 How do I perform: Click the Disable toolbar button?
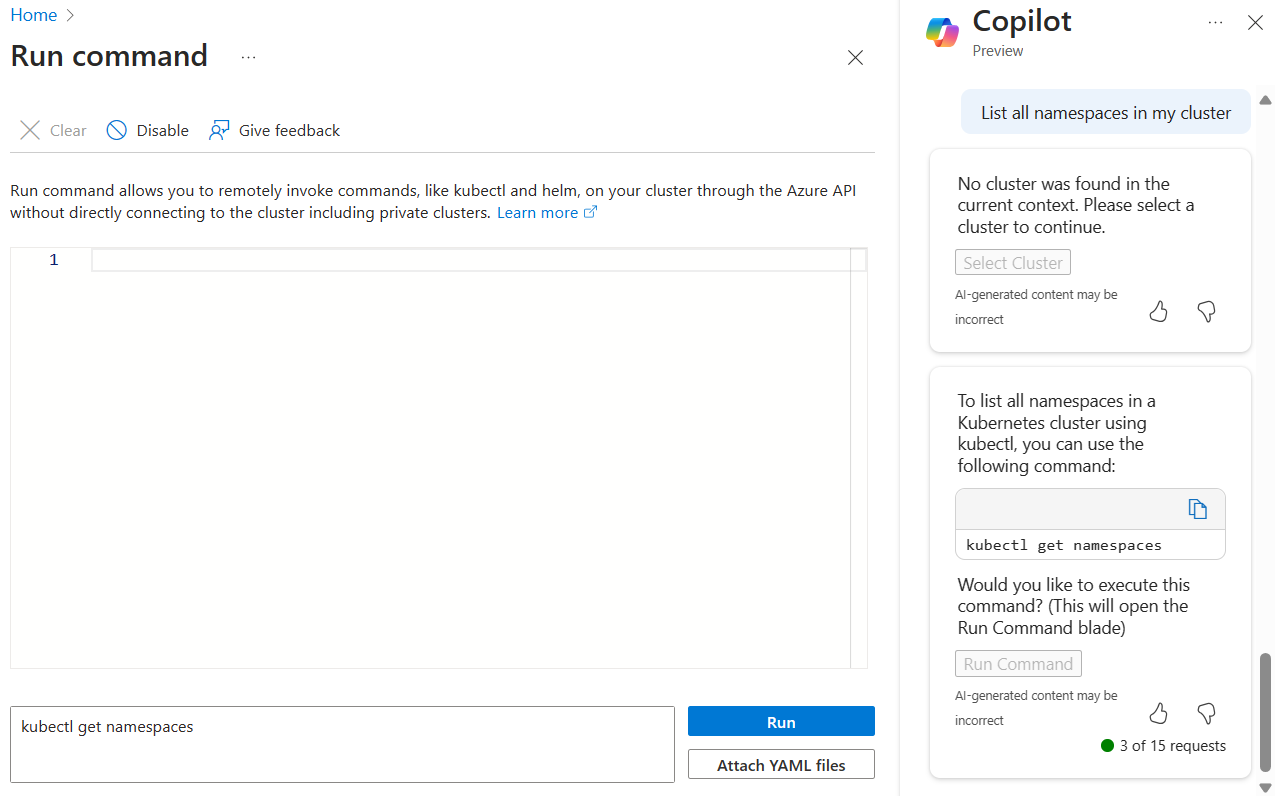coord(148,130)
